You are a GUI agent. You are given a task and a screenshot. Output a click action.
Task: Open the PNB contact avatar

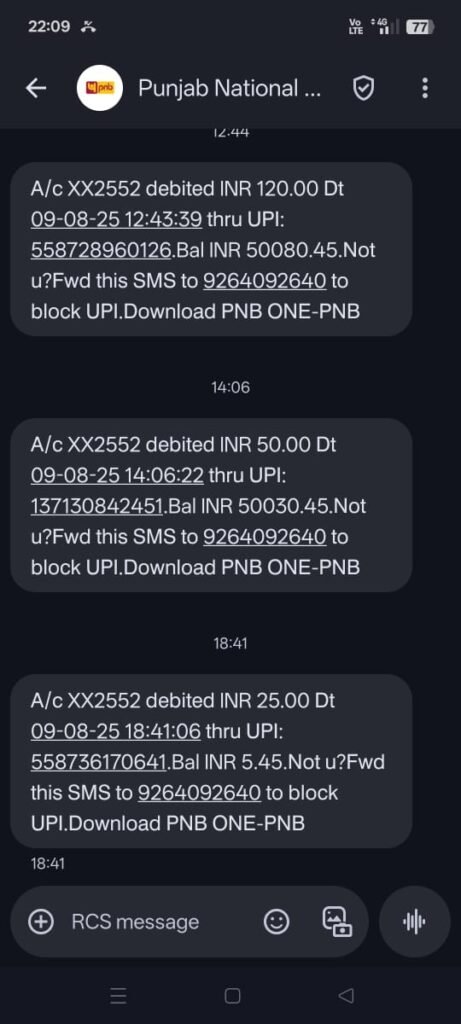pyautogui.click(x=100, y=88)
